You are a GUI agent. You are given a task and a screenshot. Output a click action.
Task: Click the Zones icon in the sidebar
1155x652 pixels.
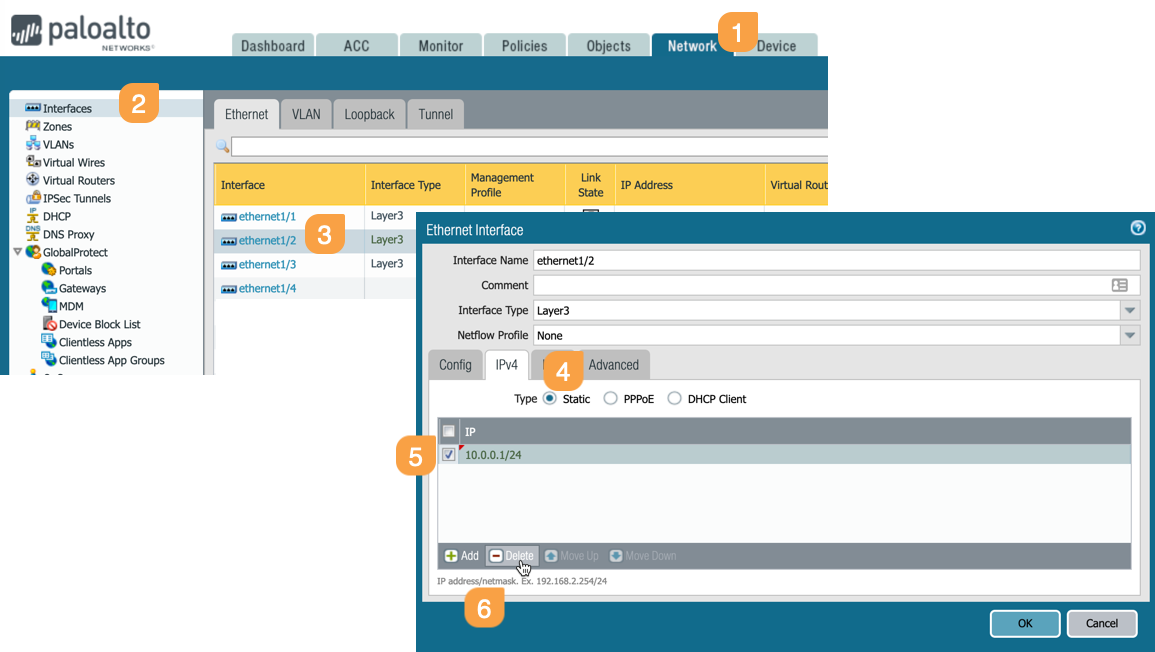pyautogui.click(x=32, y=126)
